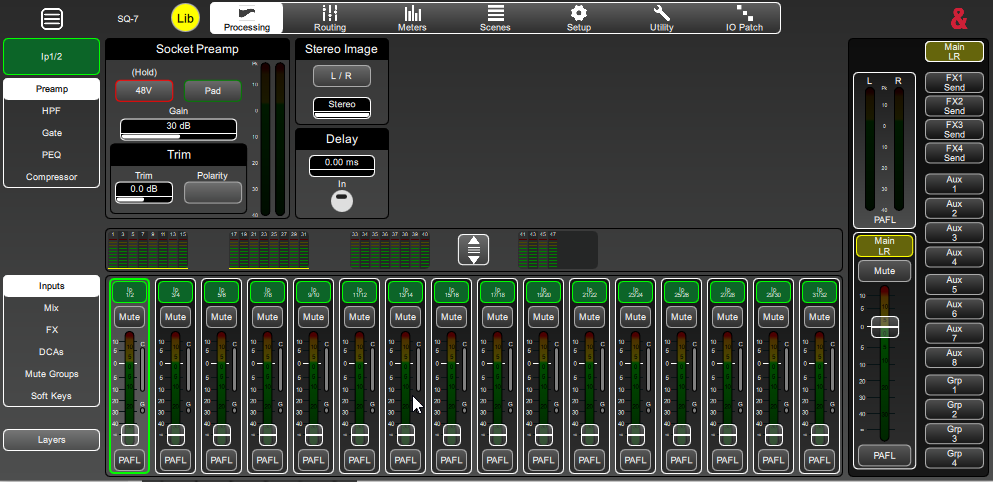
Task: Select the FX1 Send mix
Action: 954,82
